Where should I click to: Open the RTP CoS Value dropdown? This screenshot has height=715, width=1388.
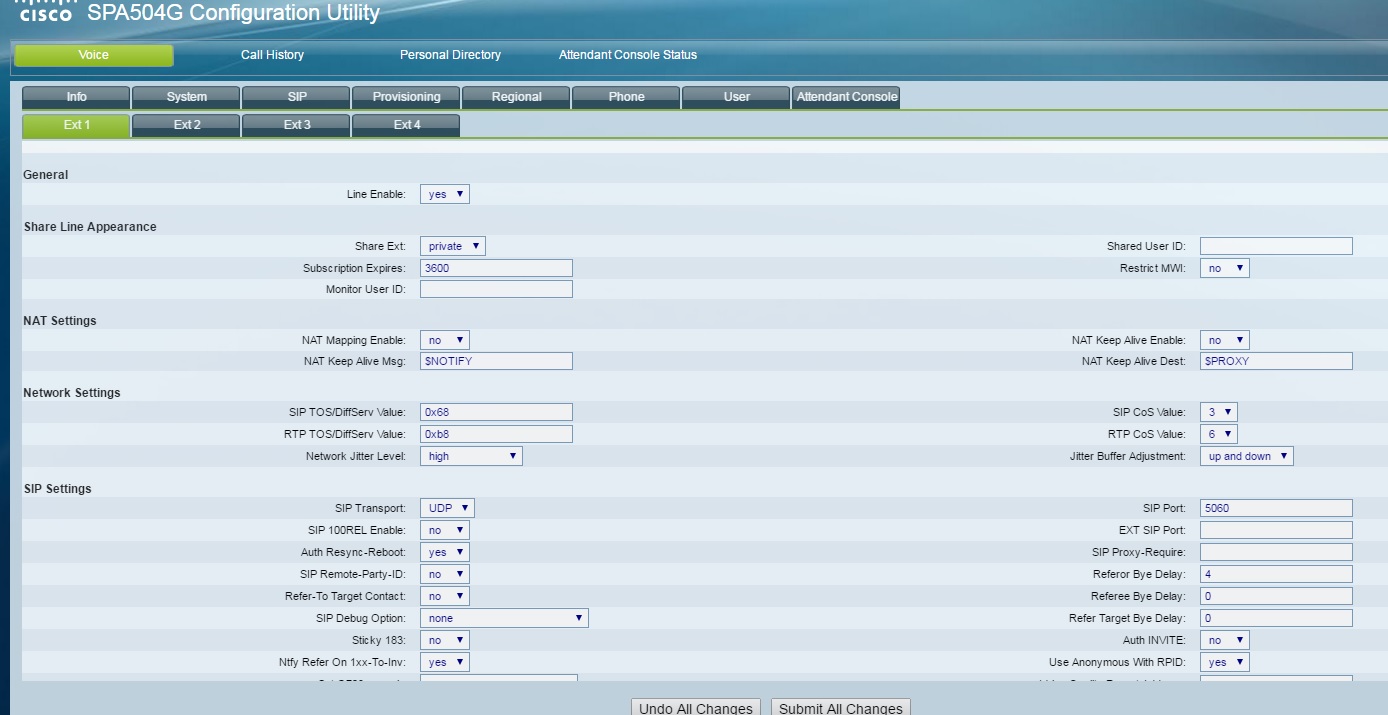(1219, 434)
